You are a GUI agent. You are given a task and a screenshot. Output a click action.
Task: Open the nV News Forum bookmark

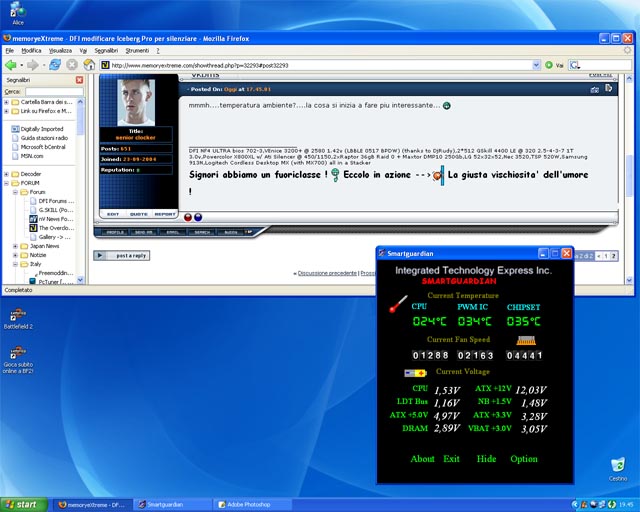[52, 219]
